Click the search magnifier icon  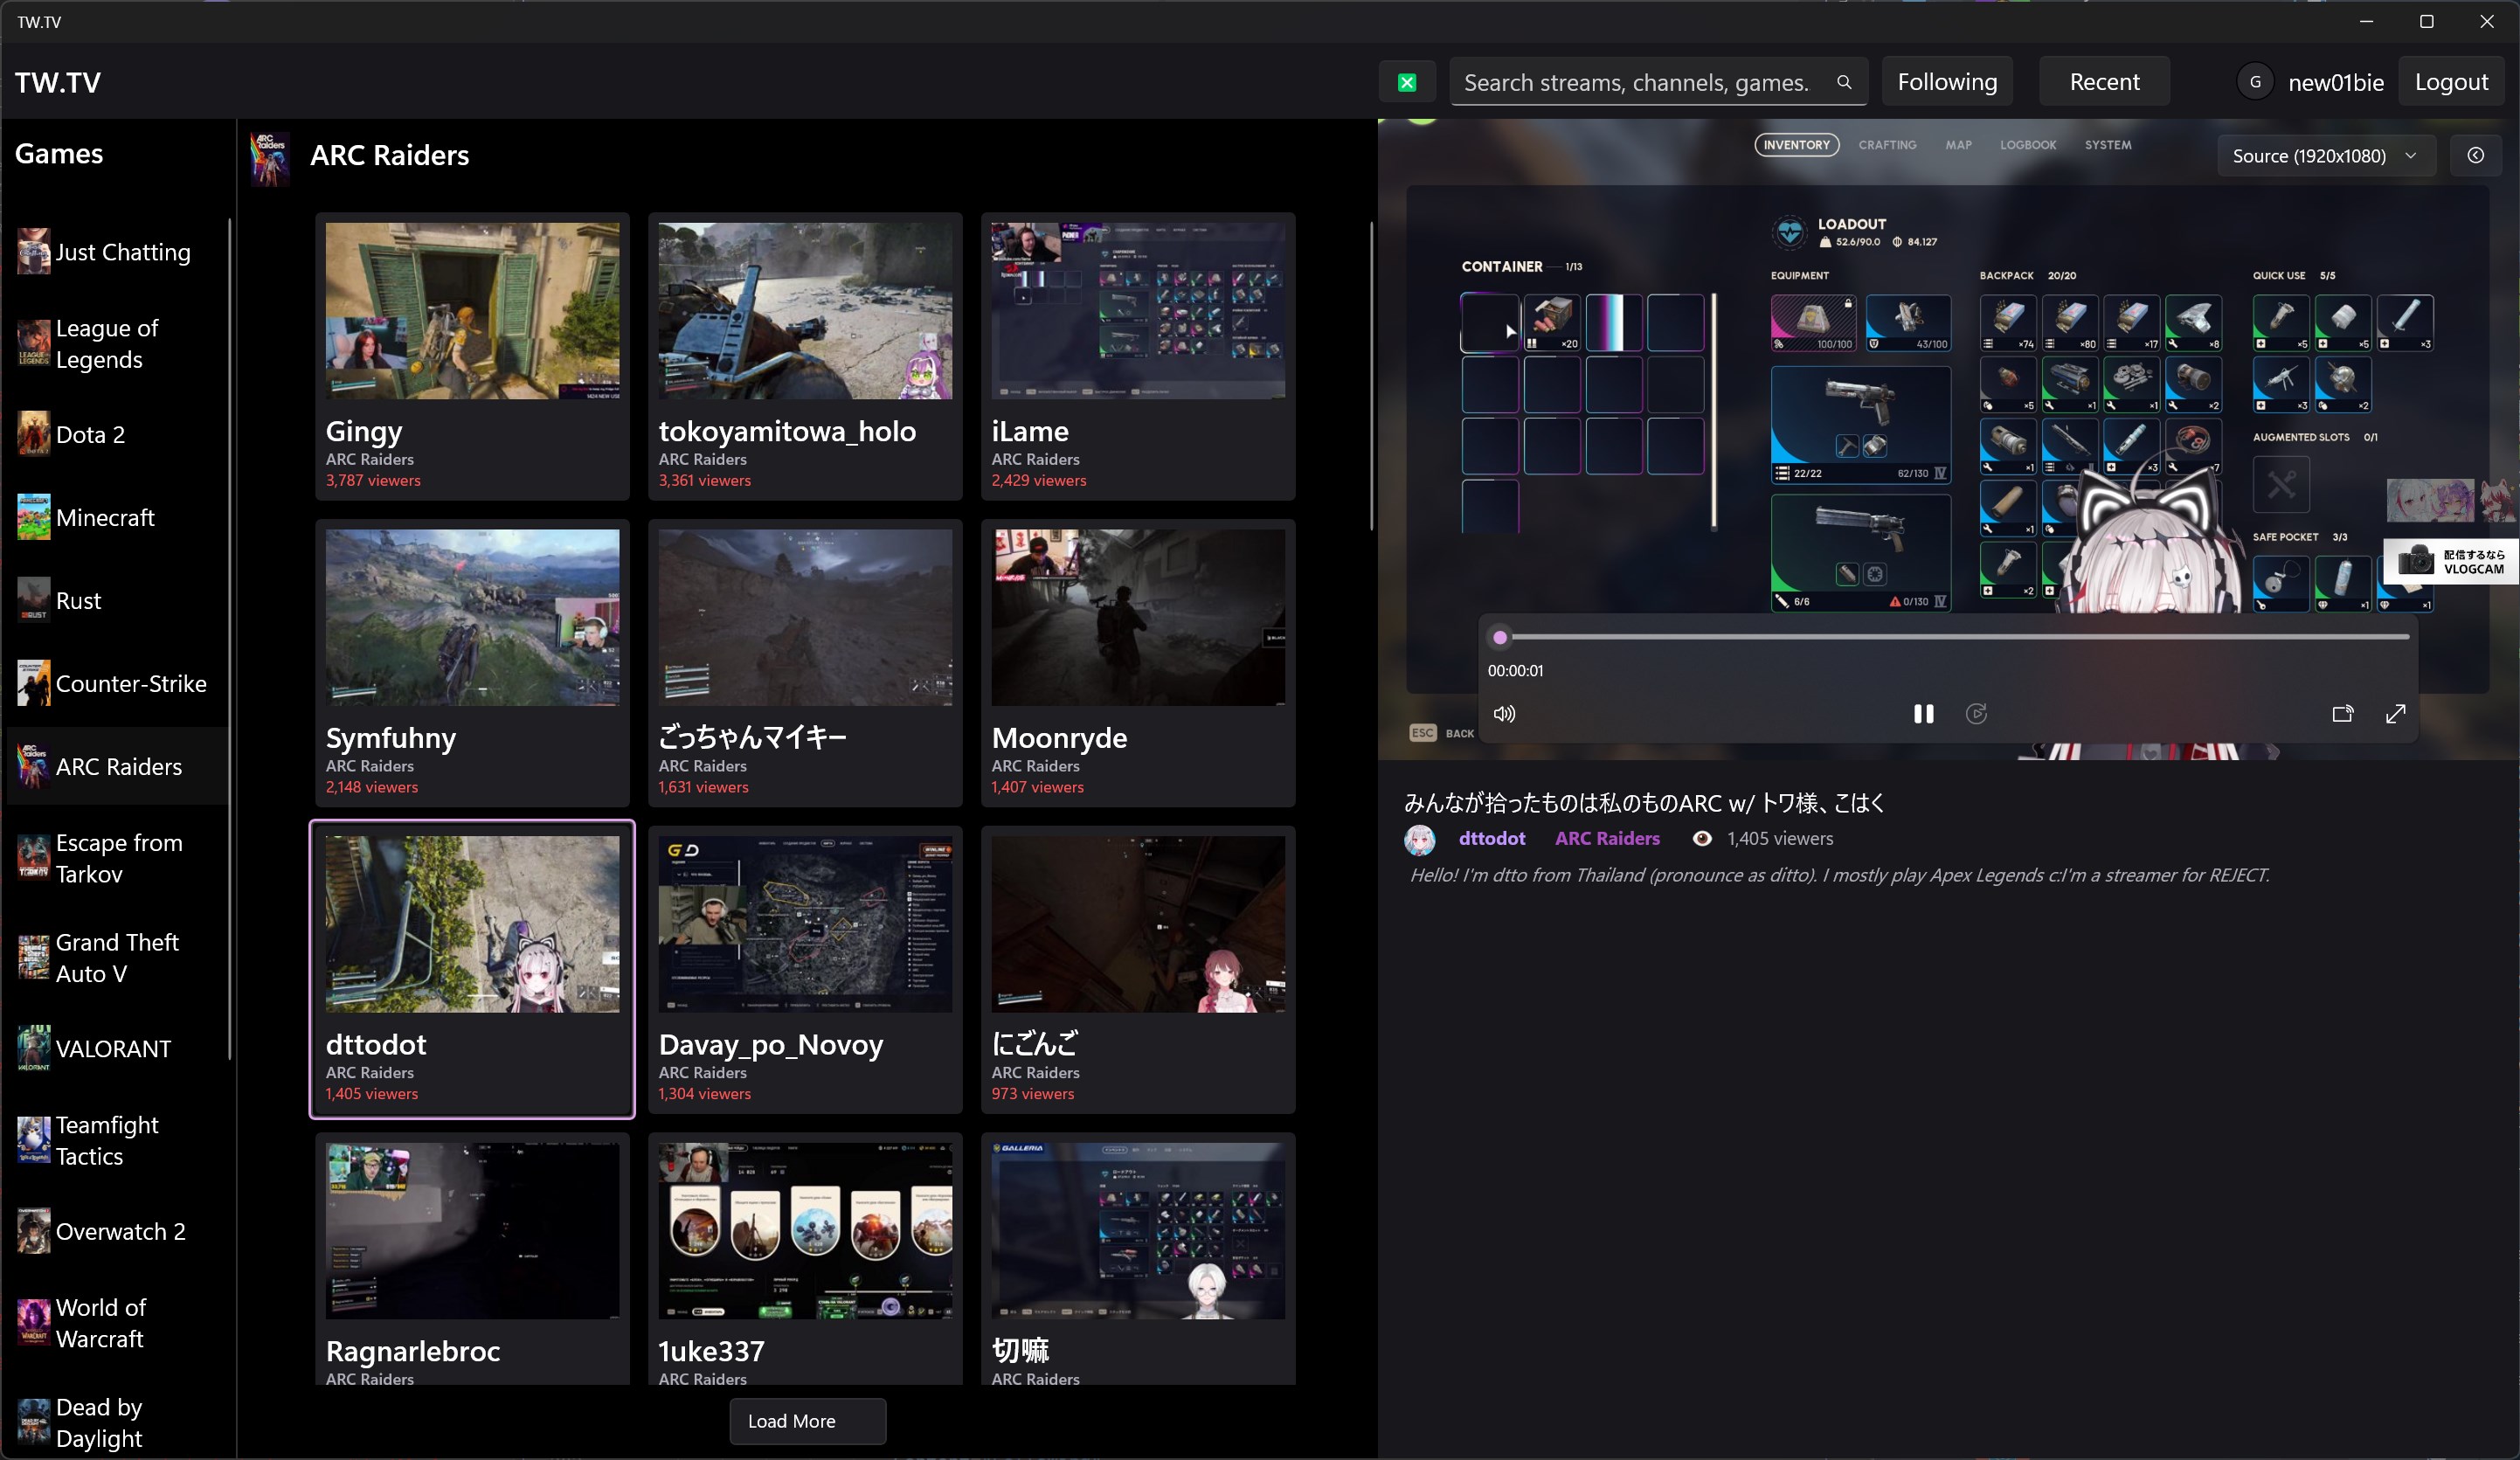click(1844, 82)
